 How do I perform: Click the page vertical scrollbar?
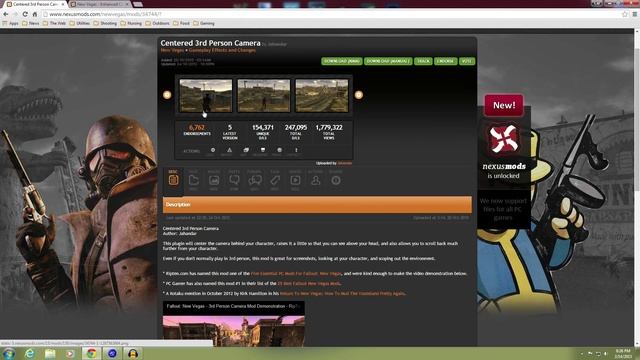pyautogui.click(x=636, y=188)
